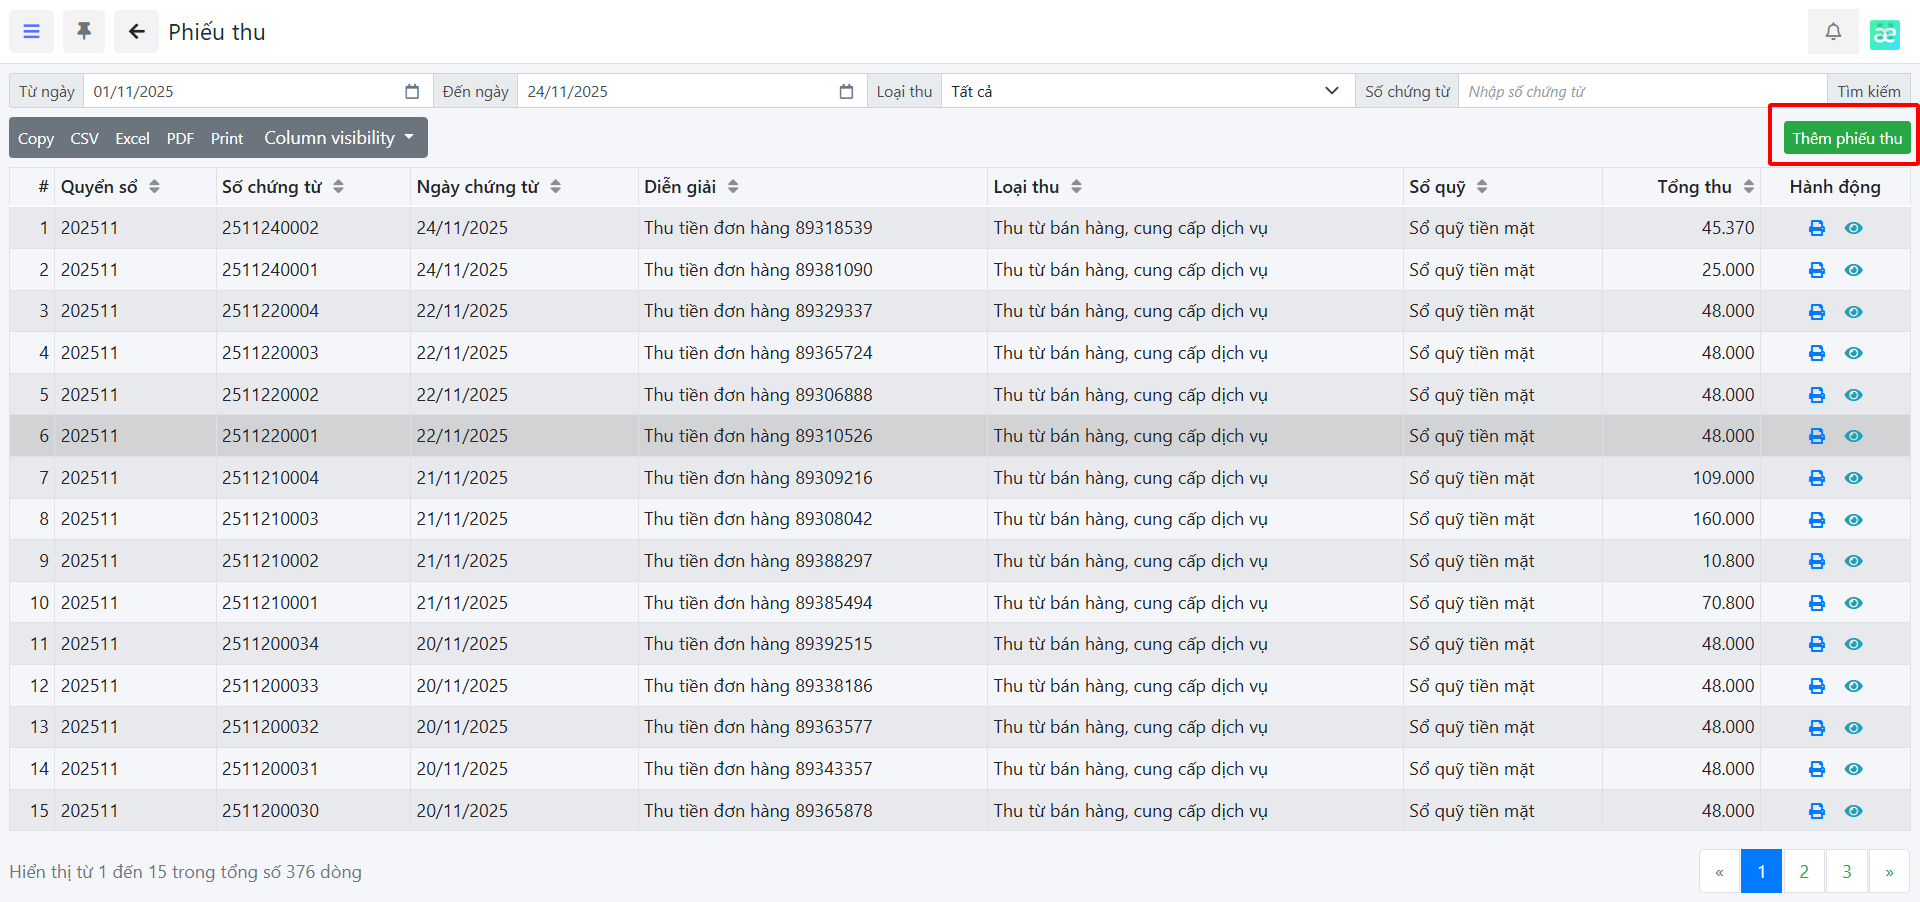Click Thêm phiếu thu button
Image resolution: width=1920 pixels, height=902 pixels.
1846,138
